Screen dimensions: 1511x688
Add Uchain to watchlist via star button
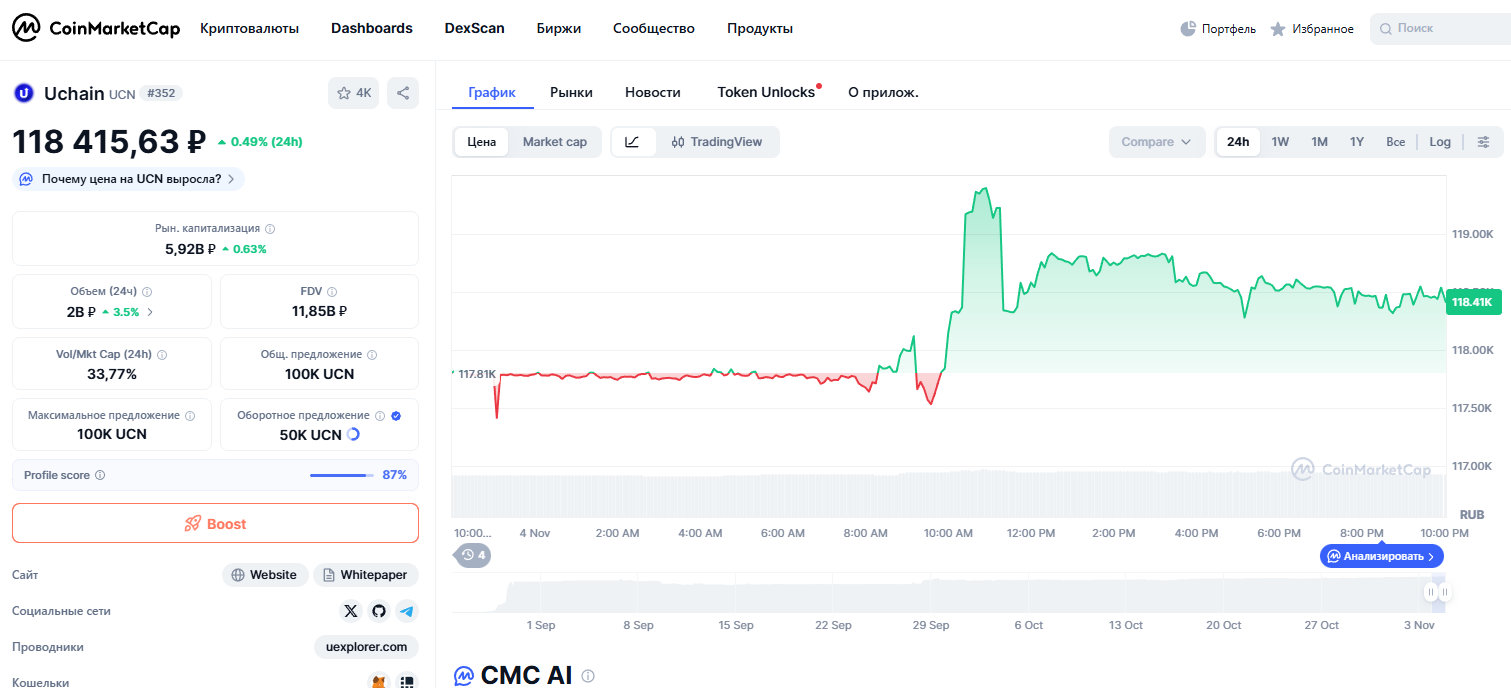click(x=354, y=93)
